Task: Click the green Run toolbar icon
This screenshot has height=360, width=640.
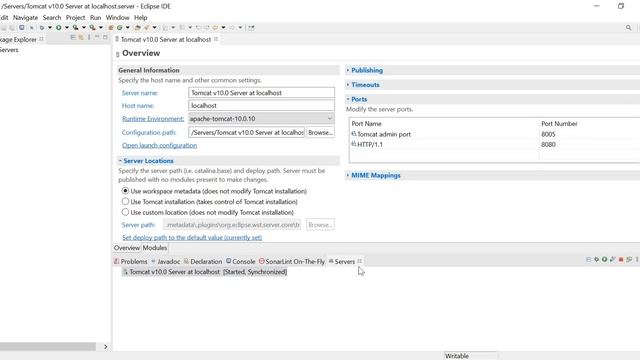Action: 59,28
